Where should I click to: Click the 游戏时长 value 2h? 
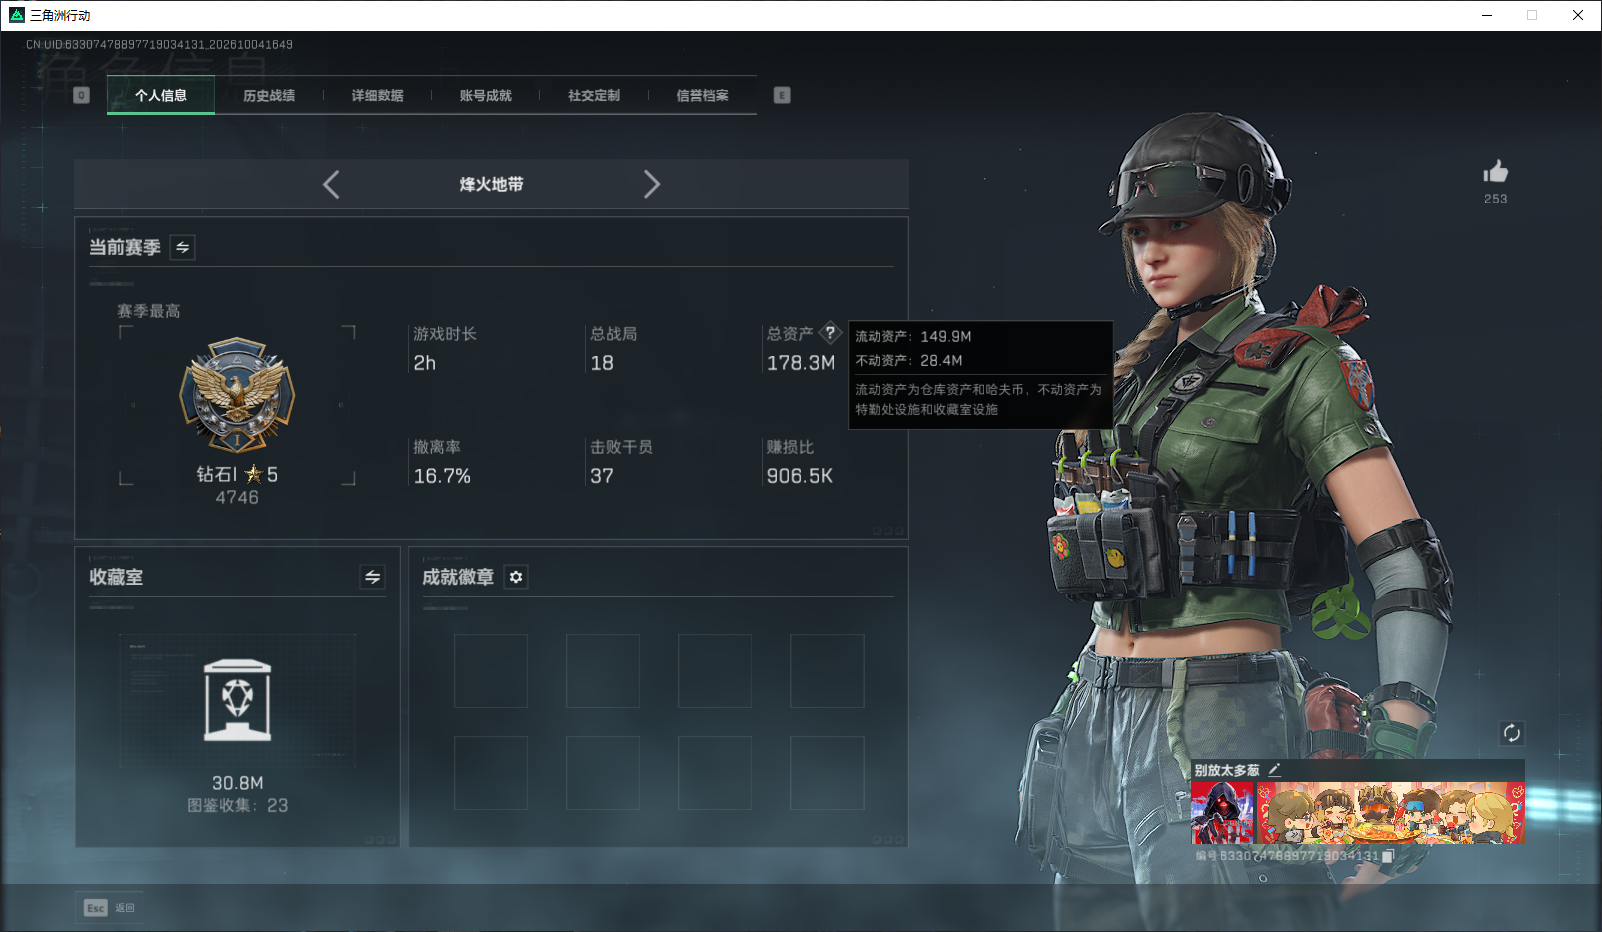(x=425, y=363)
